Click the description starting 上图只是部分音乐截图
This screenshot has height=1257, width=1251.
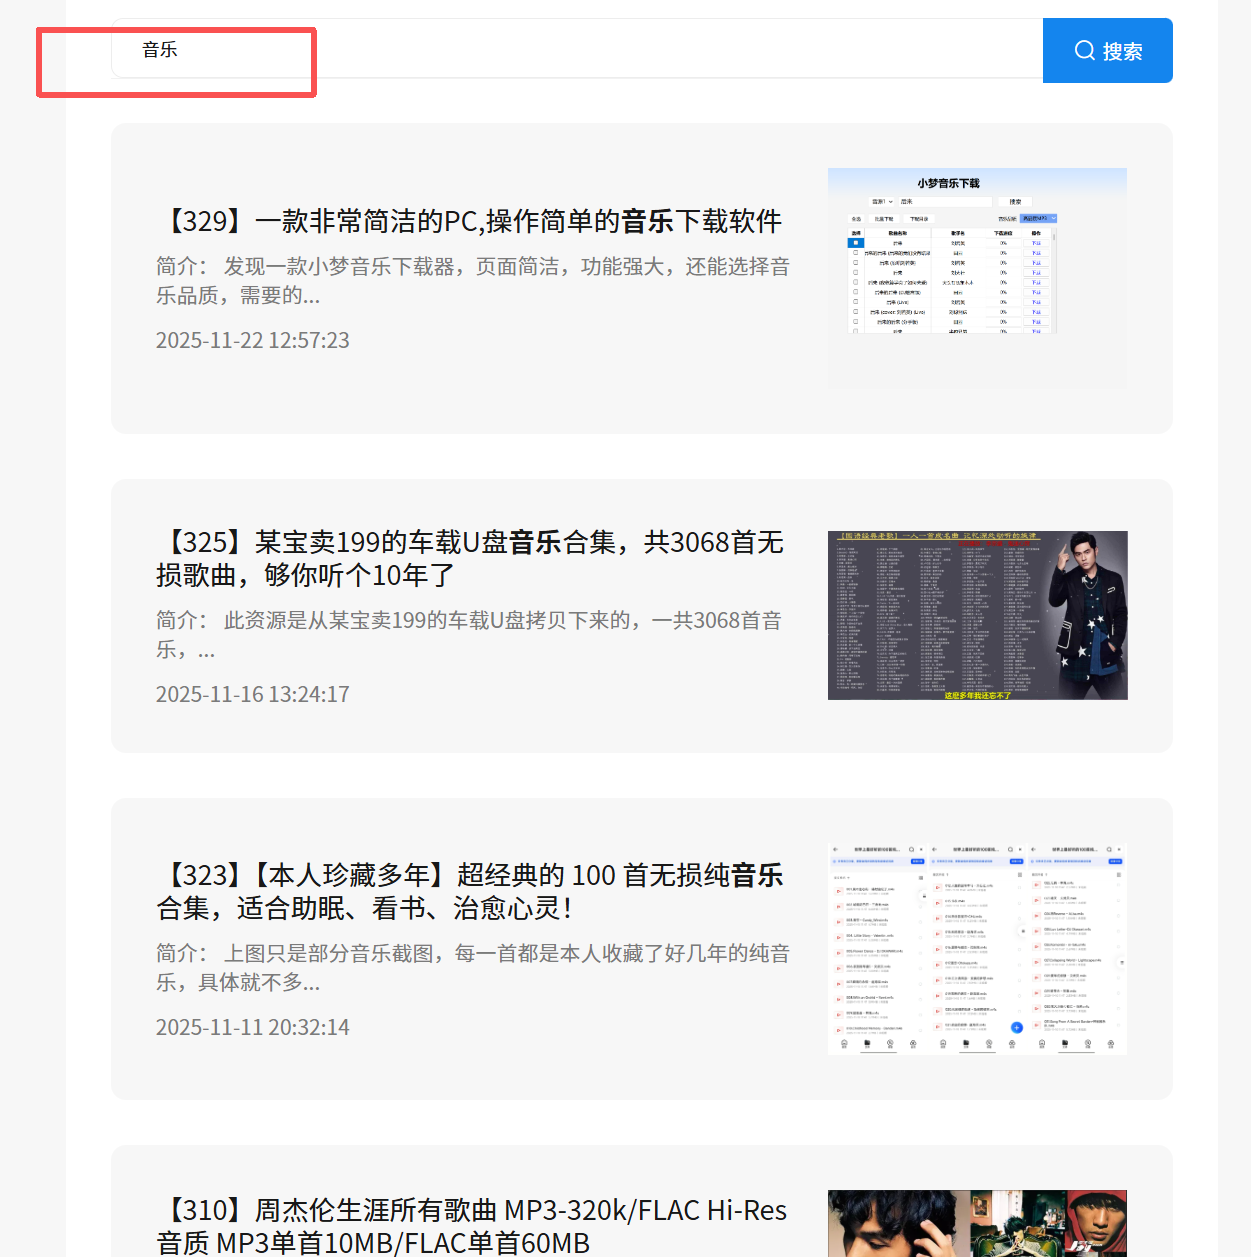coord(472,968)
